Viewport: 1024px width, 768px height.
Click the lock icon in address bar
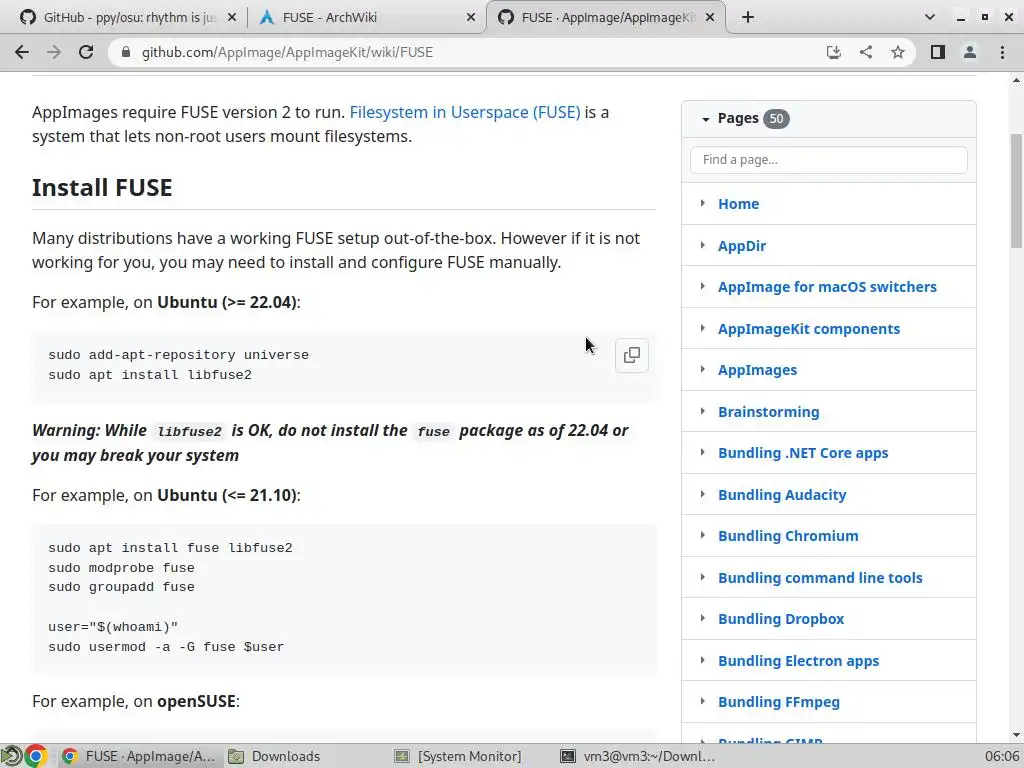[x=127, y=52]
